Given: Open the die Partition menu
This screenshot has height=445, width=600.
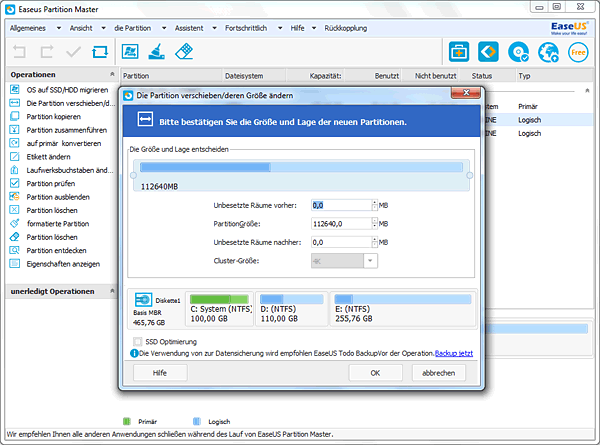Looking at the screenshot, I should [x=132, y=28].
